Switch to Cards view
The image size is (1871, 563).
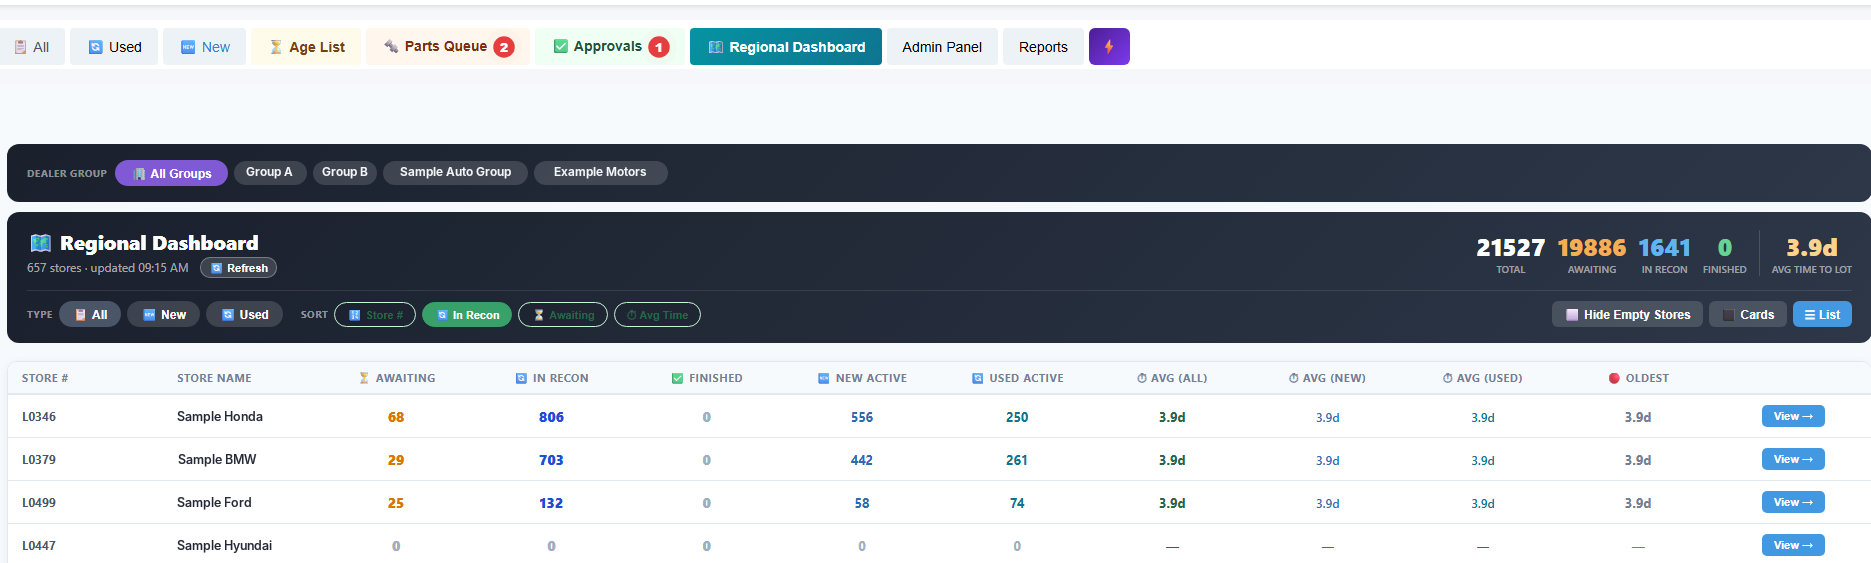click(1747, 314)
